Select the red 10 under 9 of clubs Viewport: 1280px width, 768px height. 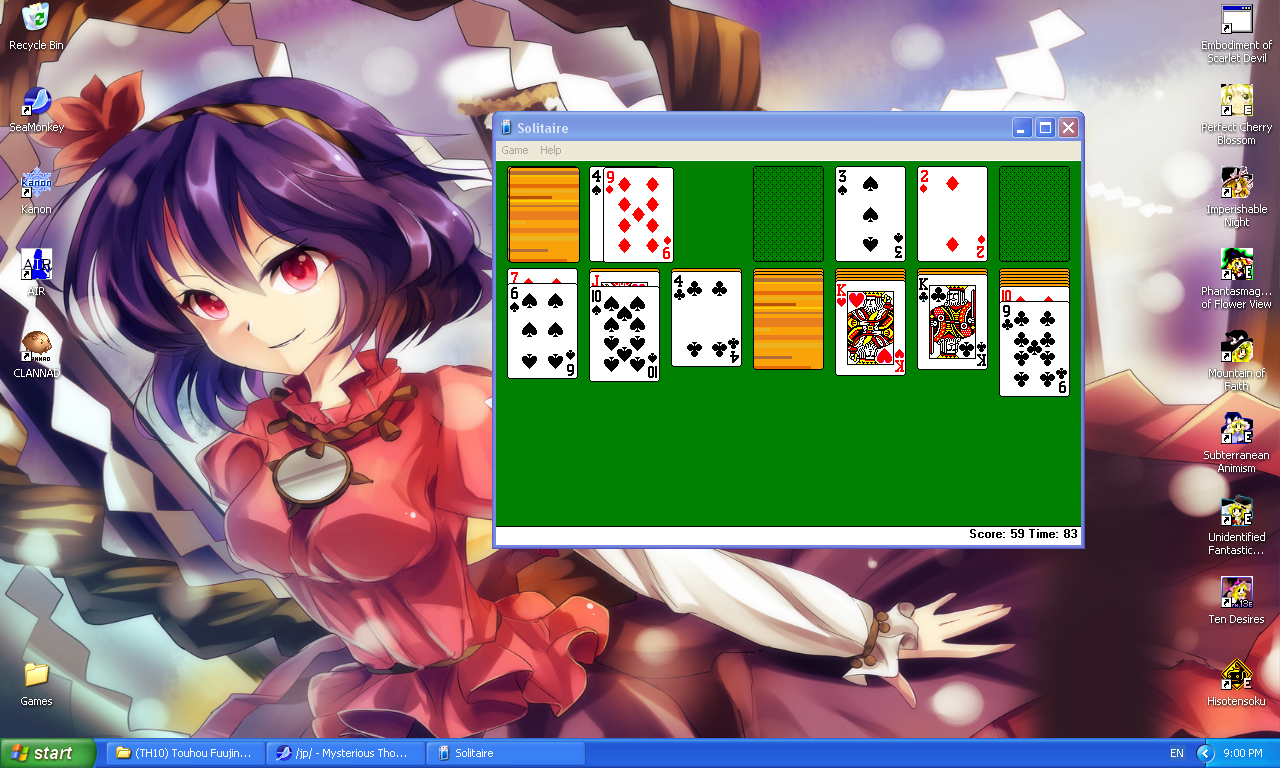click(1034, 294)
